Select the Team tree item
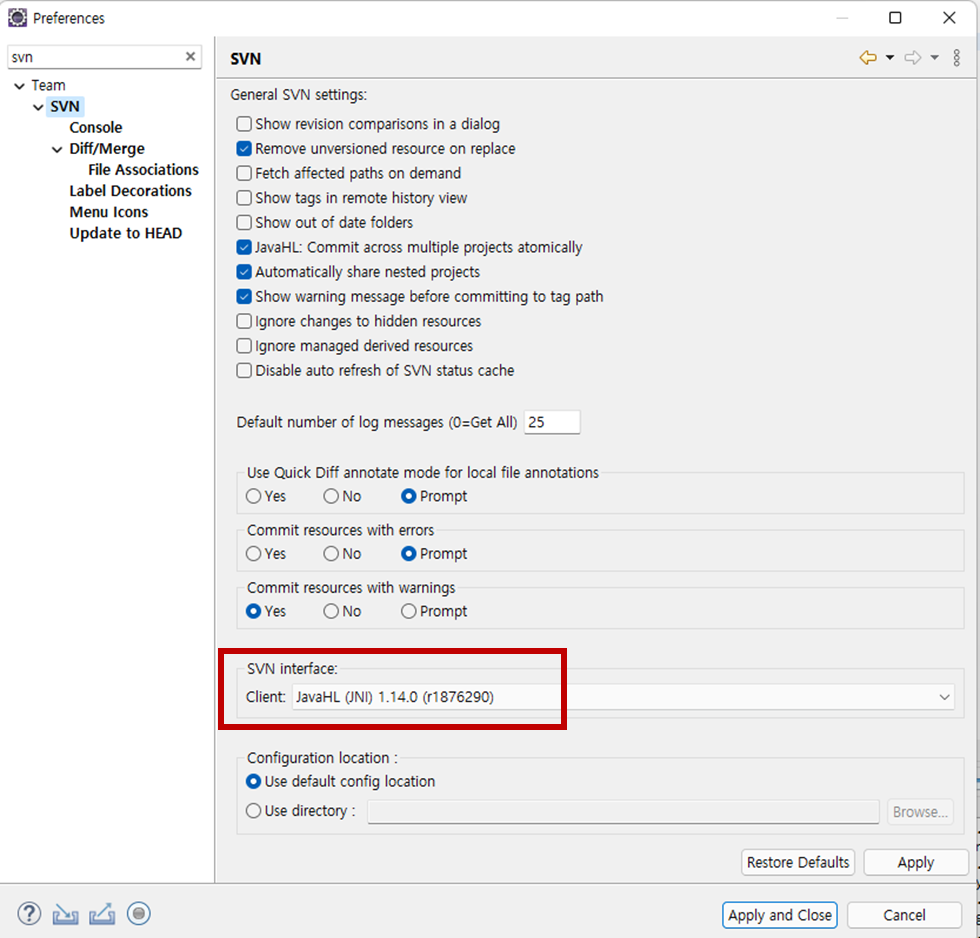The height and width of the screenshot is (938, 980). pyautogui.click(x=48, y=85)
